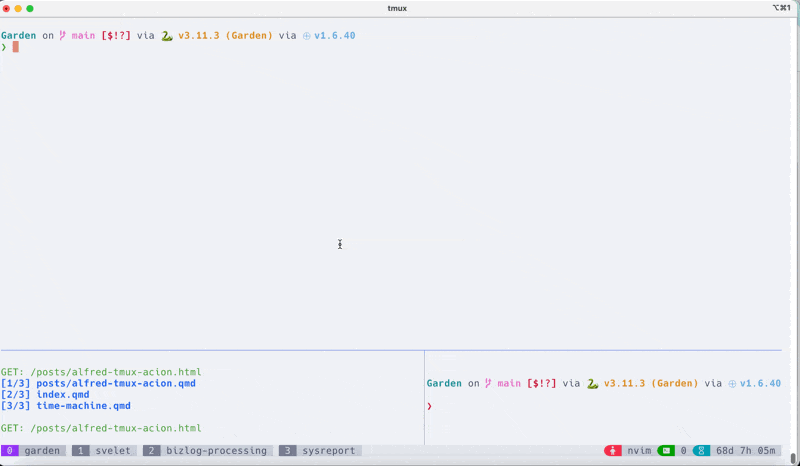Image resolution: width=800 pixels, height=466 pixels.
Task: Click 'Garden' directory name in top pane prompt
Action: click(18, 36)
